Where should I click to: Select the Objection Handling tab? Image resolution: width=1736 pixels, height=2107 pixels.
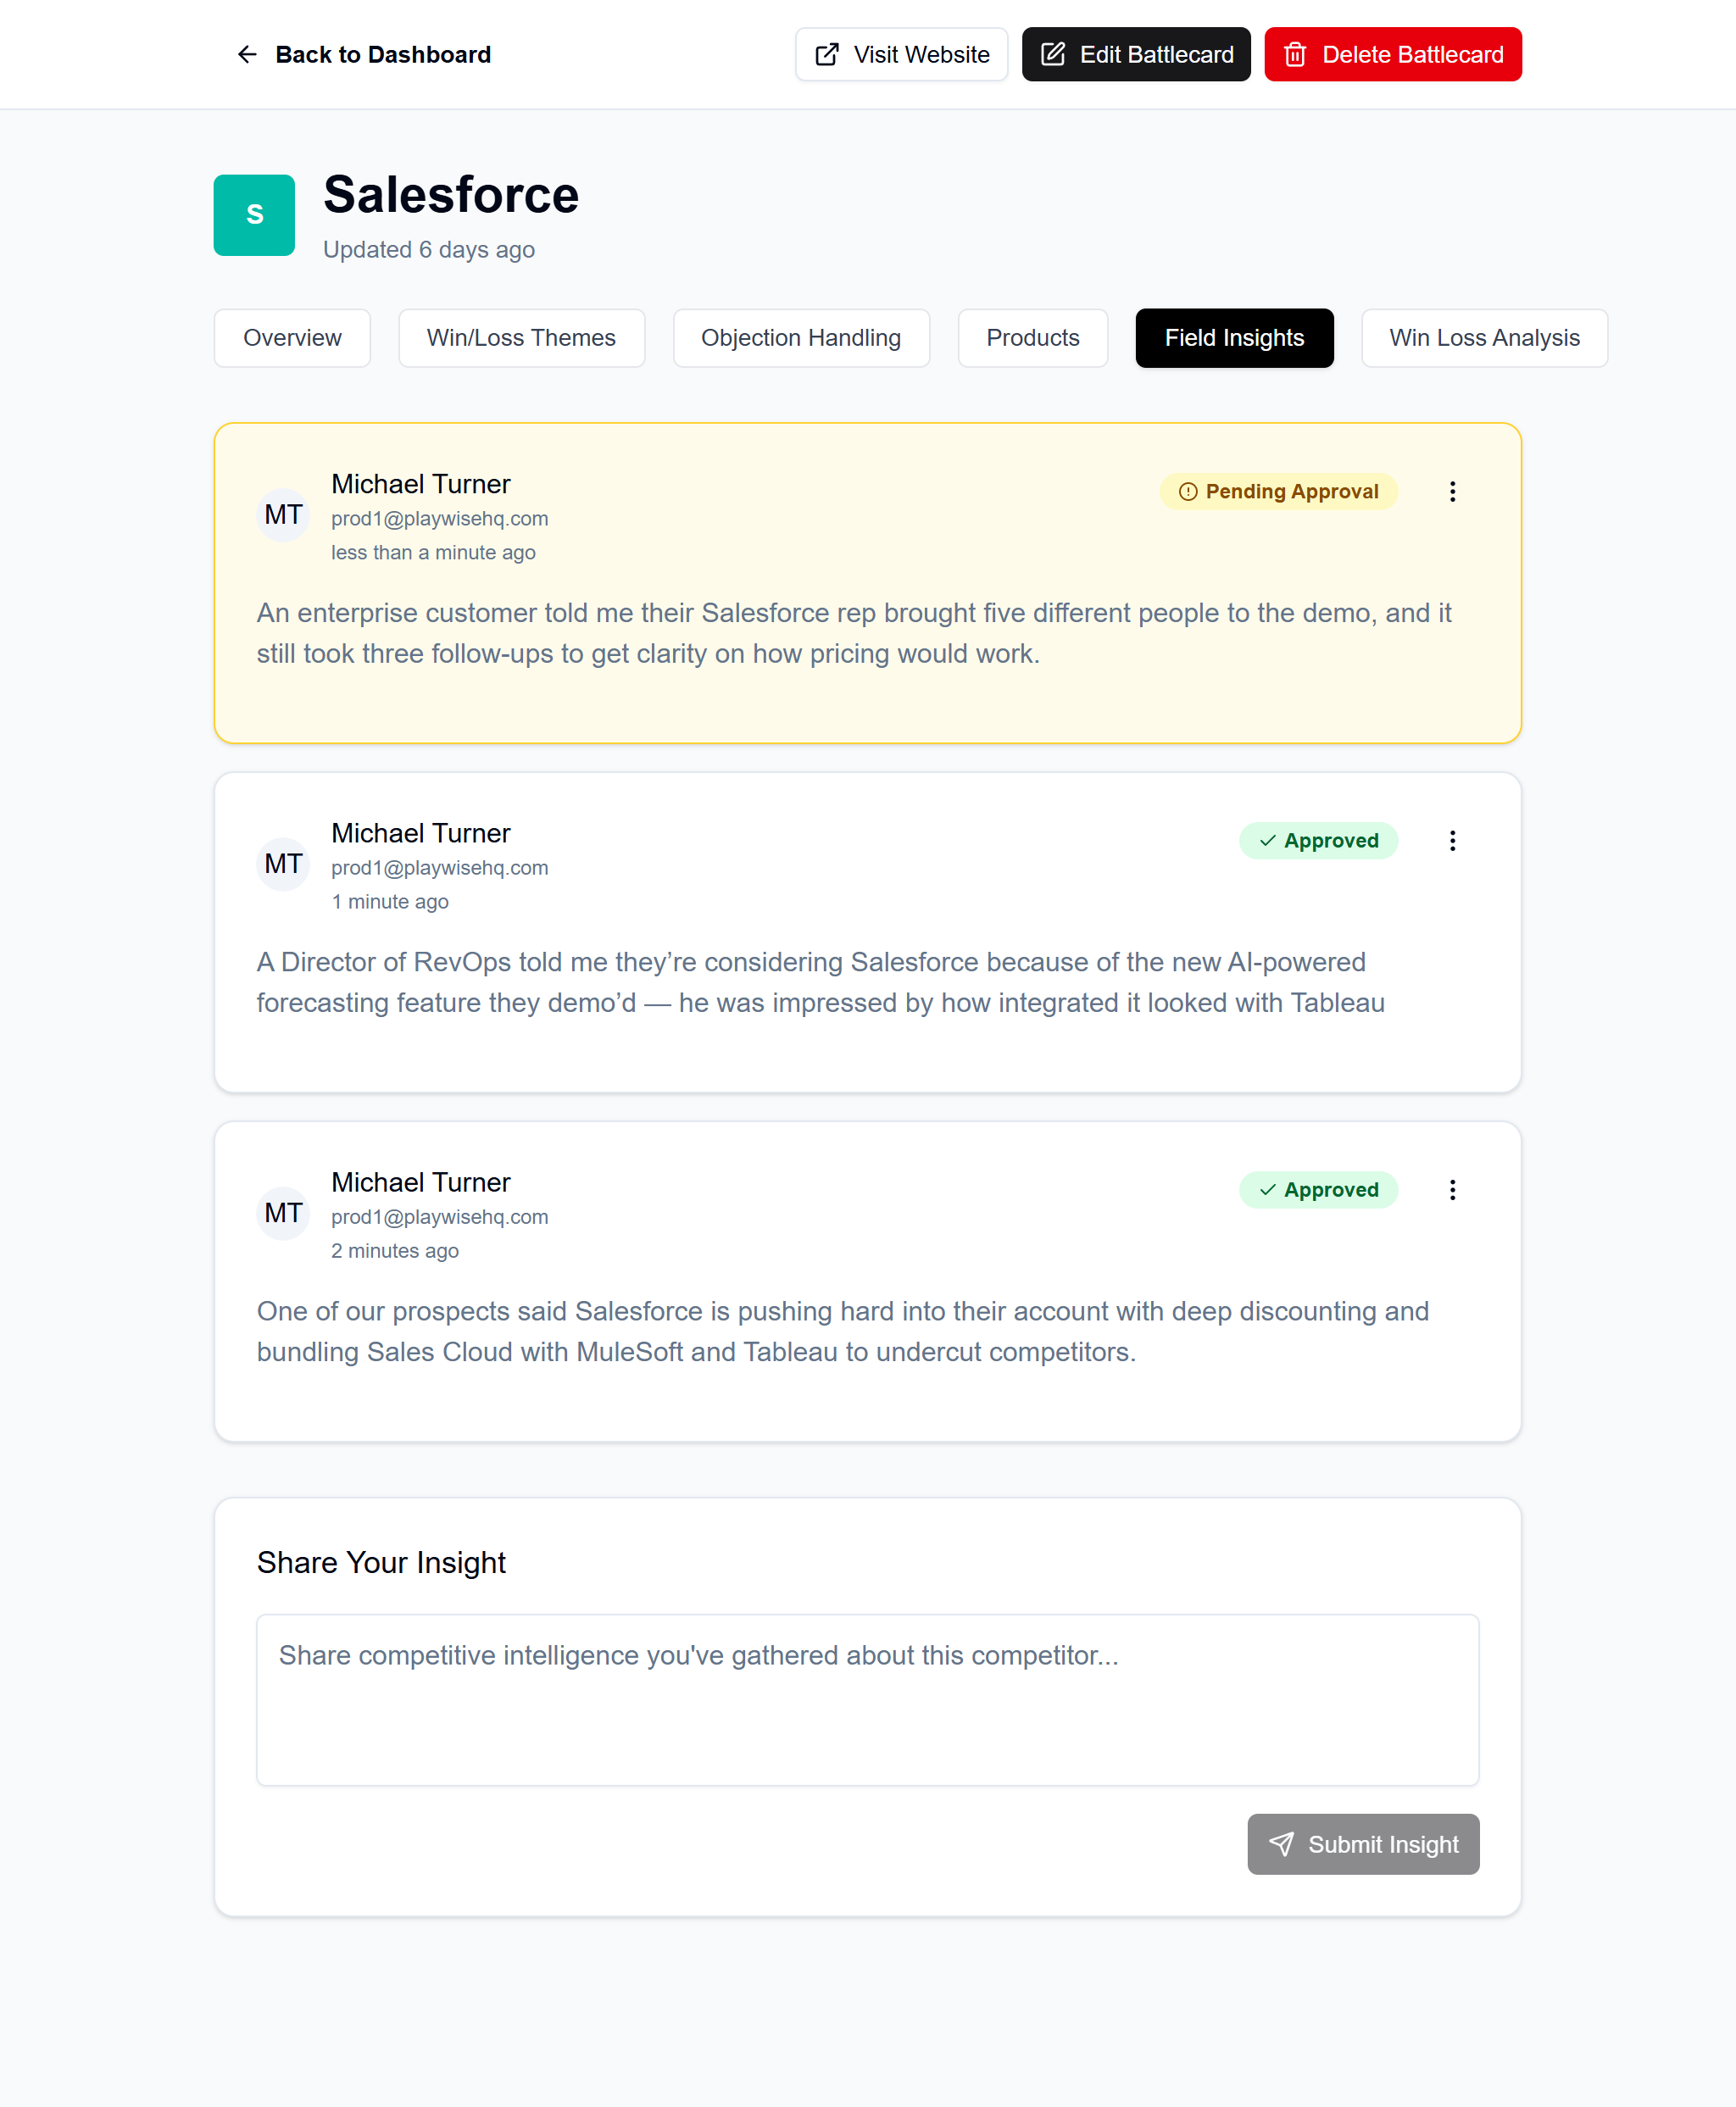[x=801, y=338]
